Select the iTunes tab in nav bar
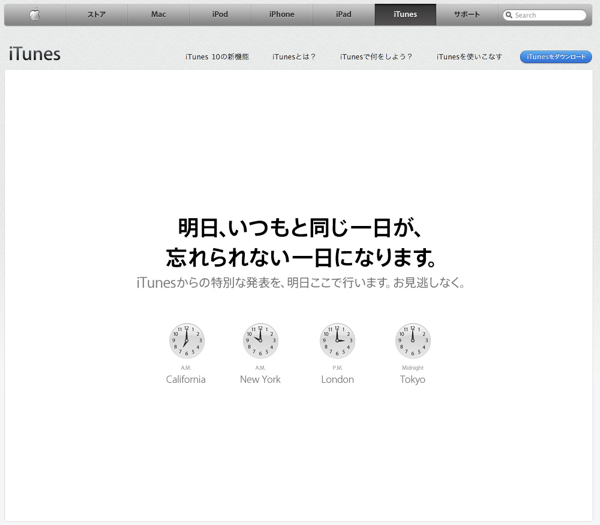600x525 pixels. point(405,15)
